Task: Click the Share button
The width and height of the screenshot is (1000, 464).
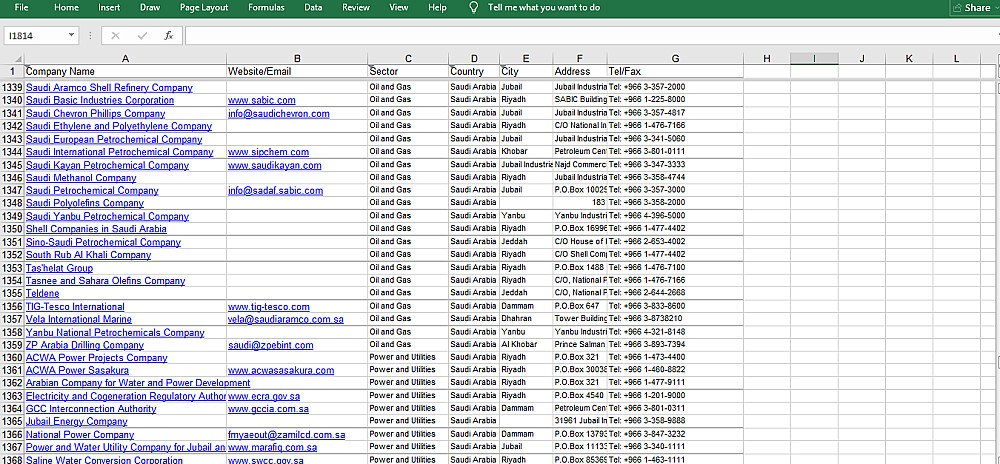Action: click(x=972, y=8)
